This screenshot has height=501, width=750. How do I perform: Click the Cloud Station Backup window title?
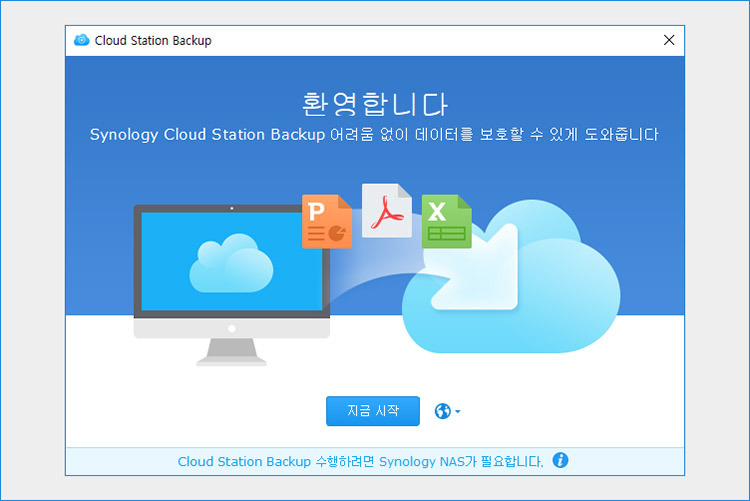click(153, 41)
